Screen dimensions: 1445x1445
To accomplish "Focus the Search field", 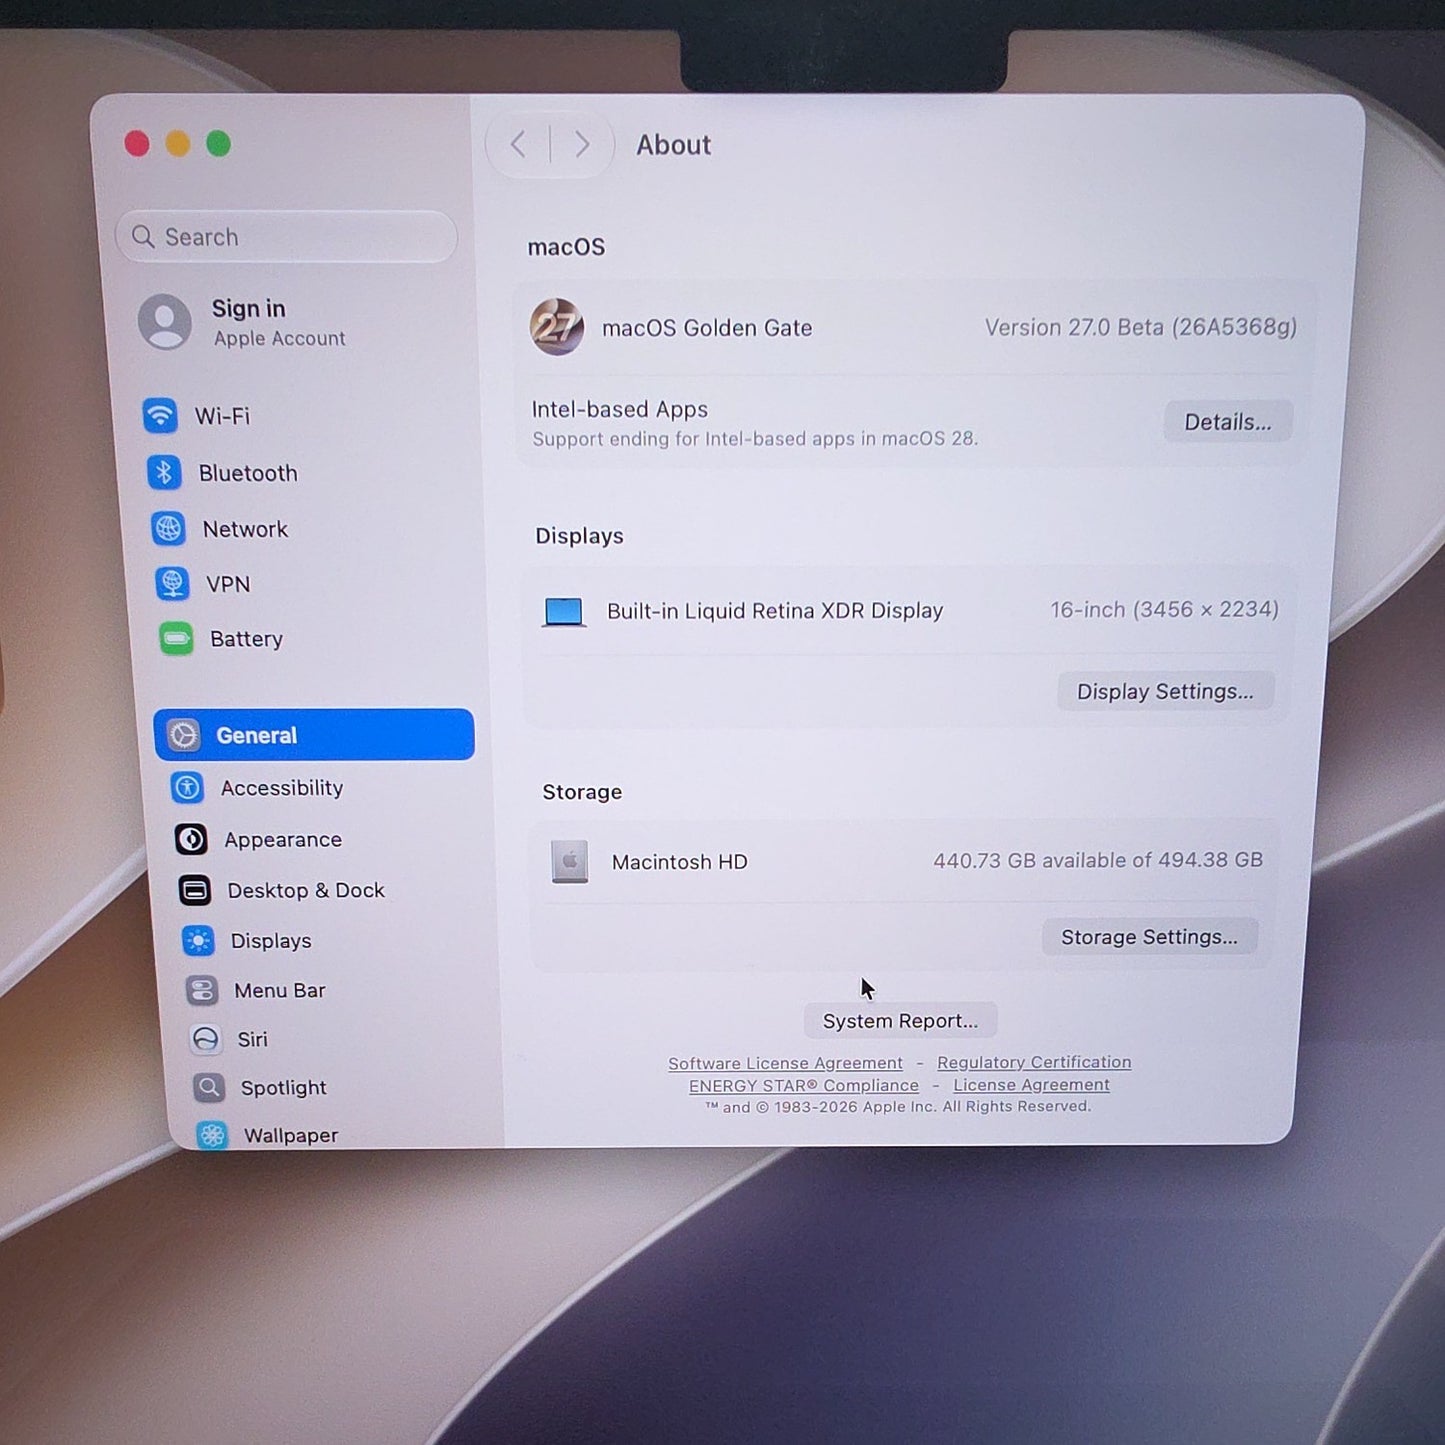I will coord(287,236).
